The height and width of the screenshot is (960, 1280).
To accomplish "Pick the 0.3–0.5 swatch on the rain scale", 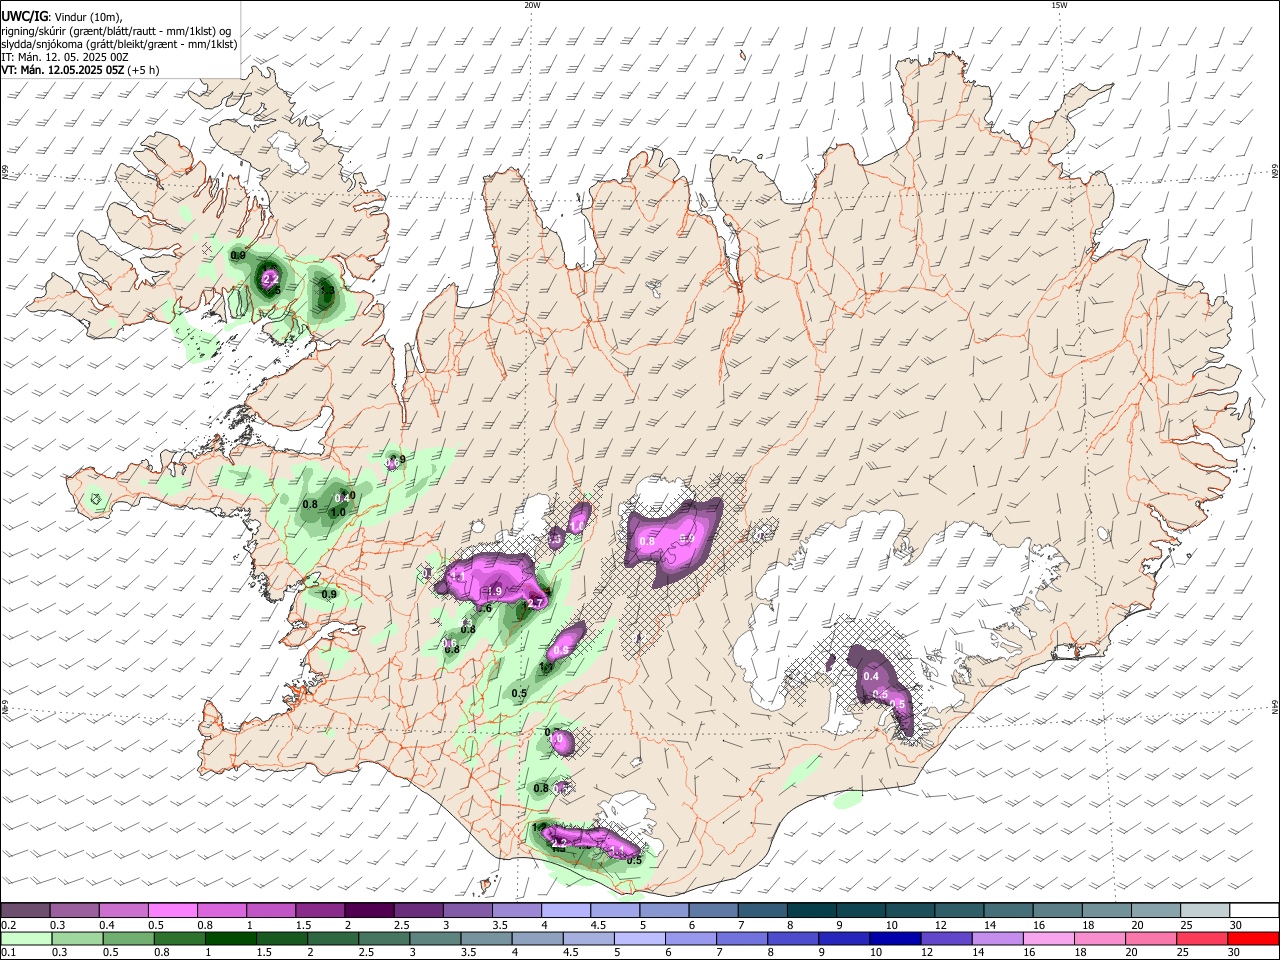I will point(77,938).
